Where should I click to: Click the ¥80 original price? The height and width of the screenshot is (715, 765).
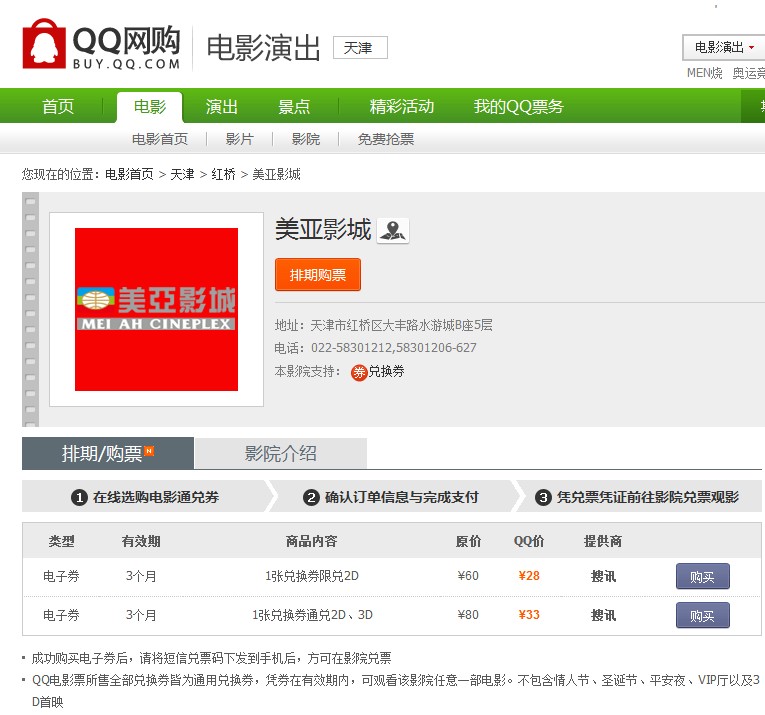coord(468,615)
